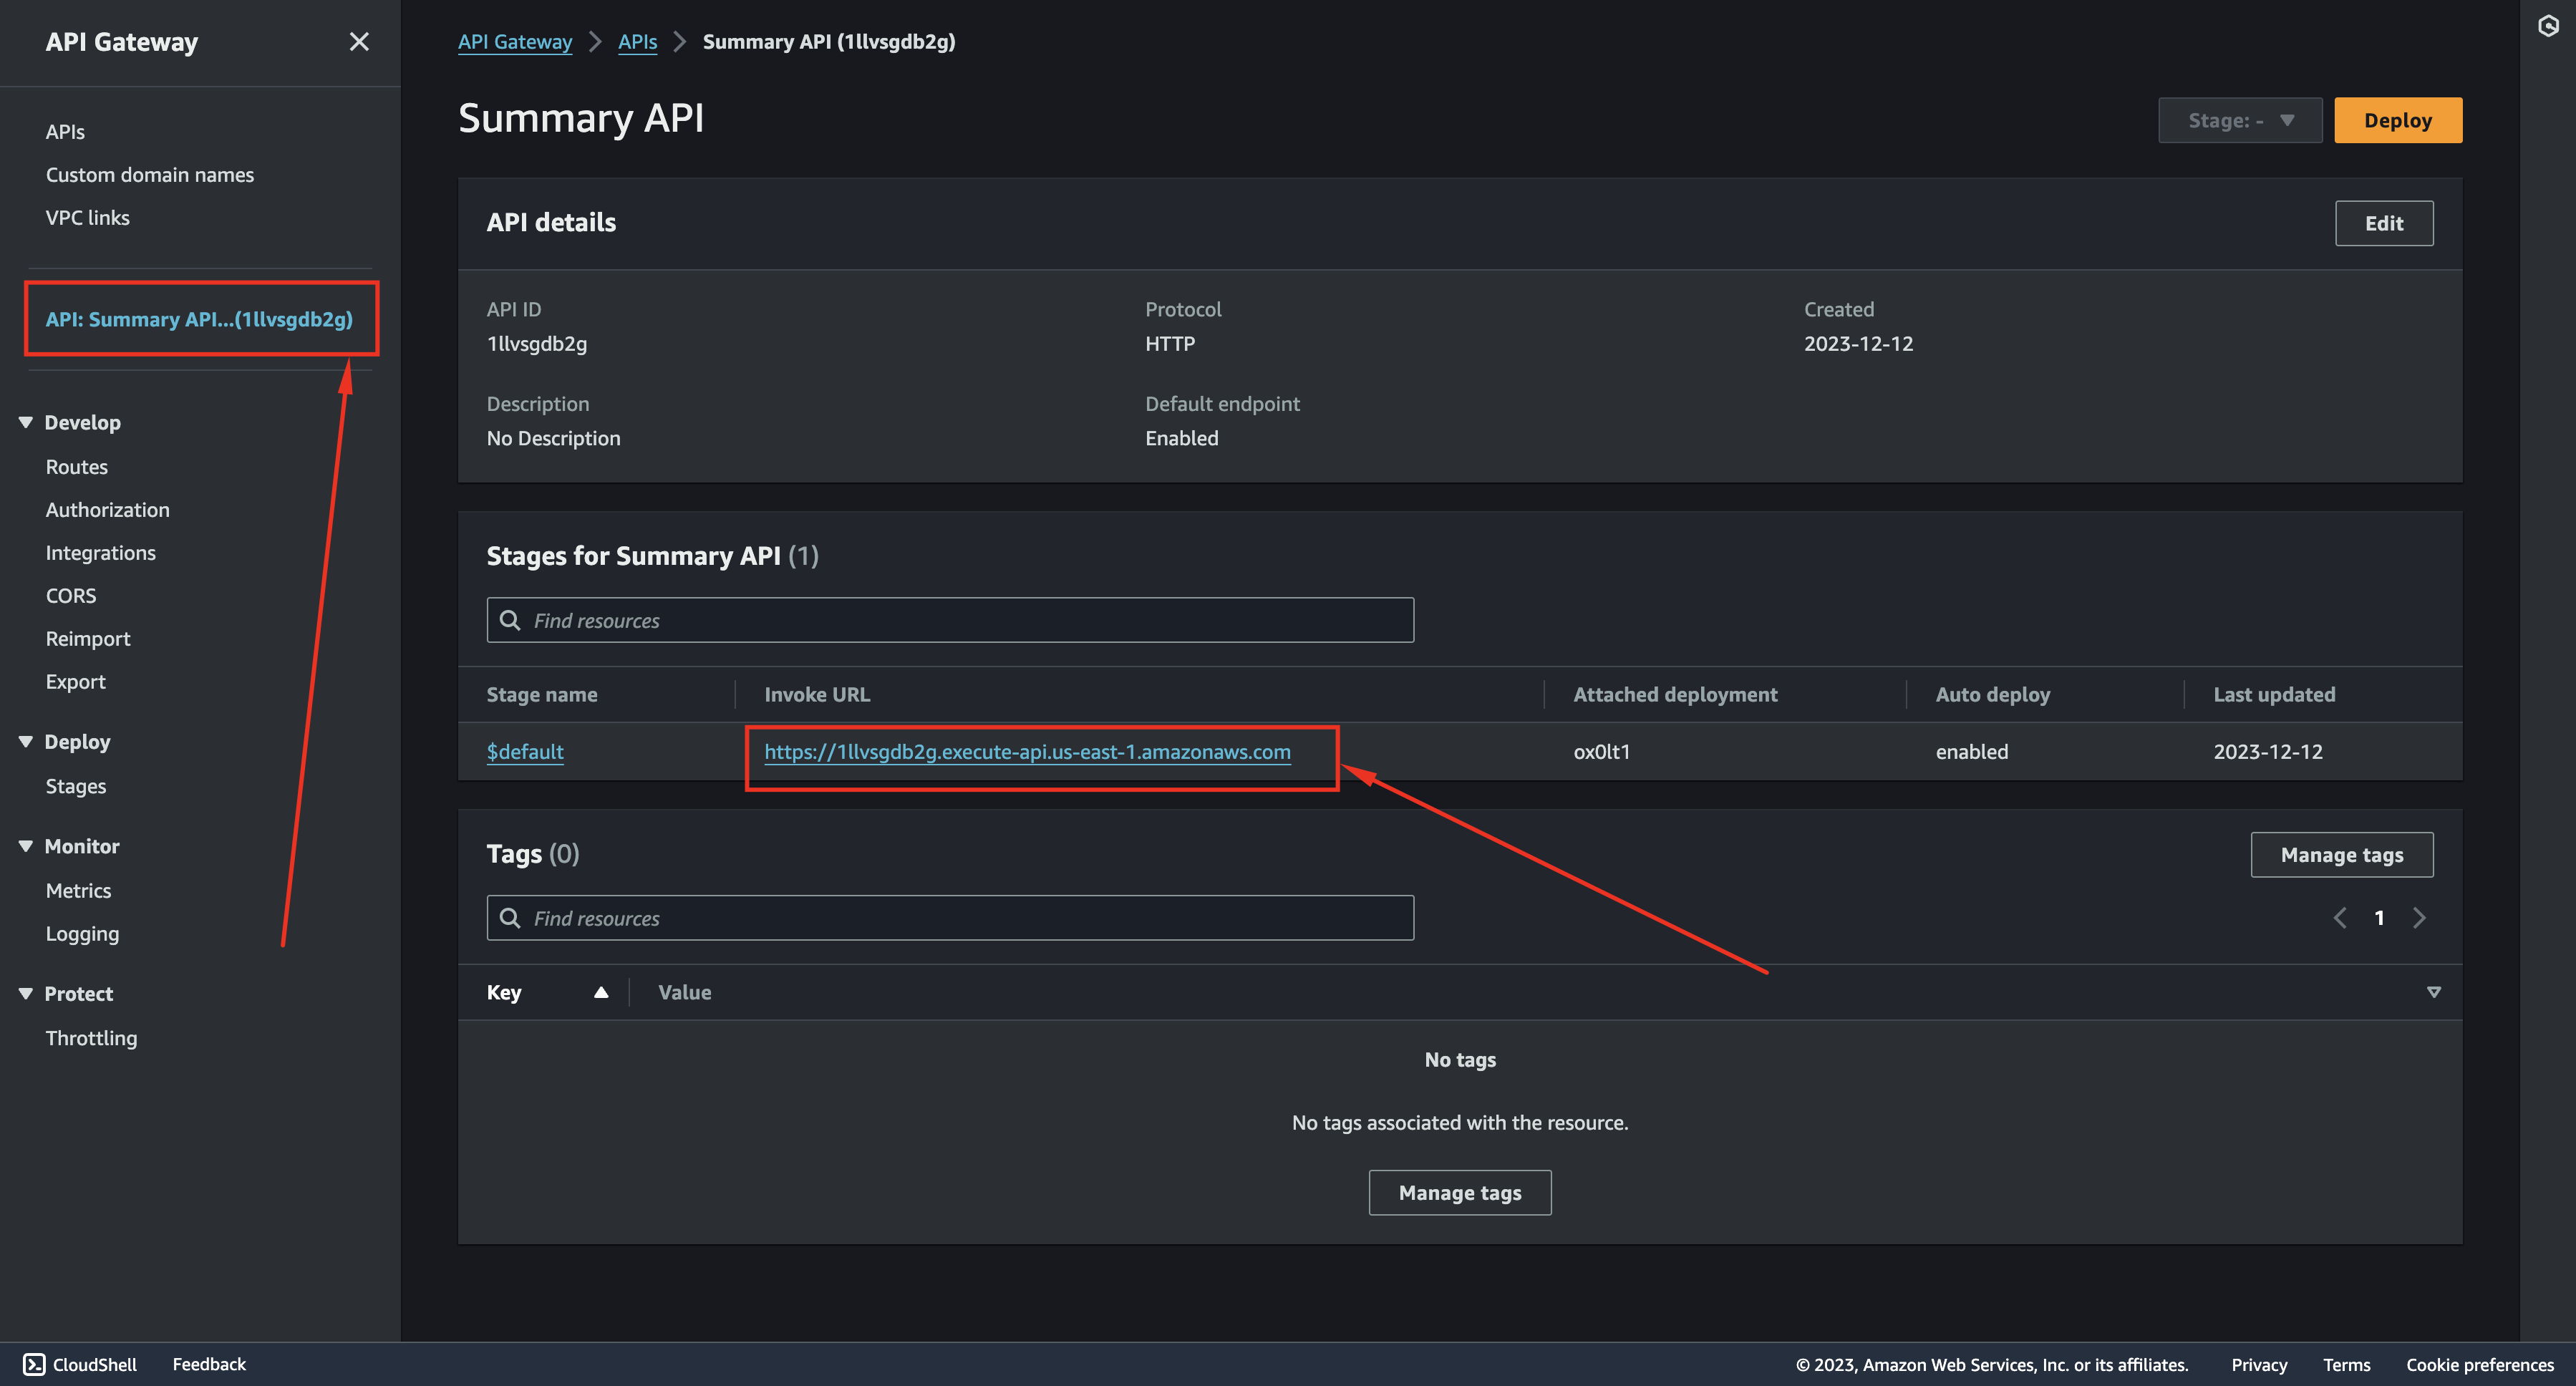Open tags table column settings triangle
This screenshot has height=1386, width=2576.
tap(2434, 992)
